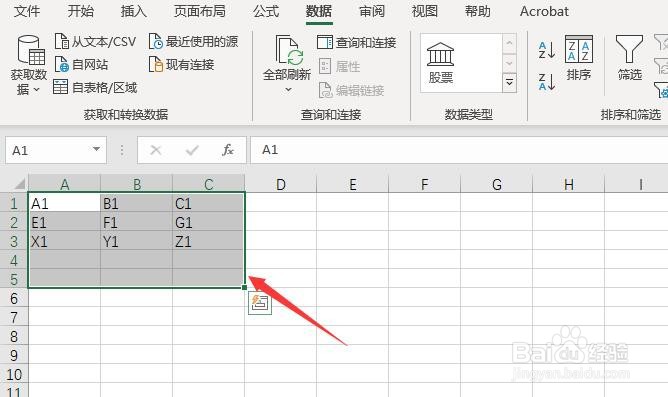668x397 pixels.
Task: Select row 6 header
Action: (14, 298)
